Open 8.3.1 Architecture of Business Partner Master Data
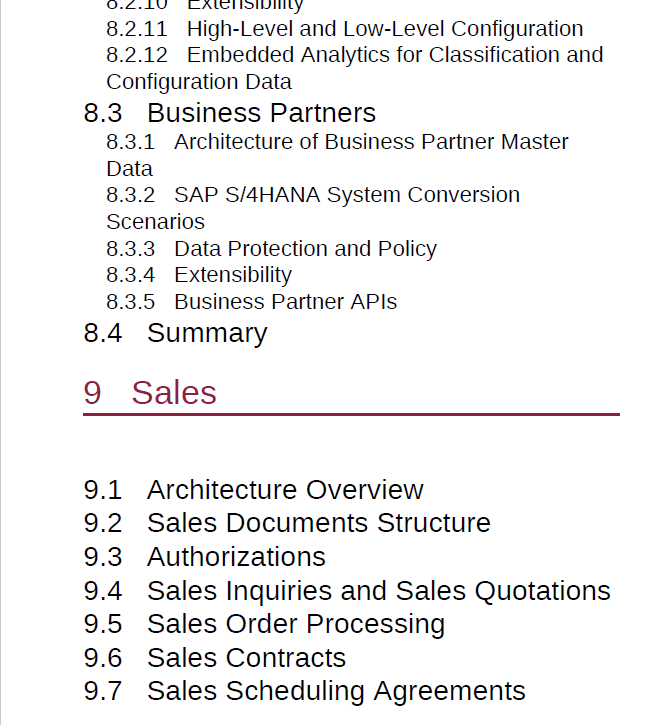 337,155
